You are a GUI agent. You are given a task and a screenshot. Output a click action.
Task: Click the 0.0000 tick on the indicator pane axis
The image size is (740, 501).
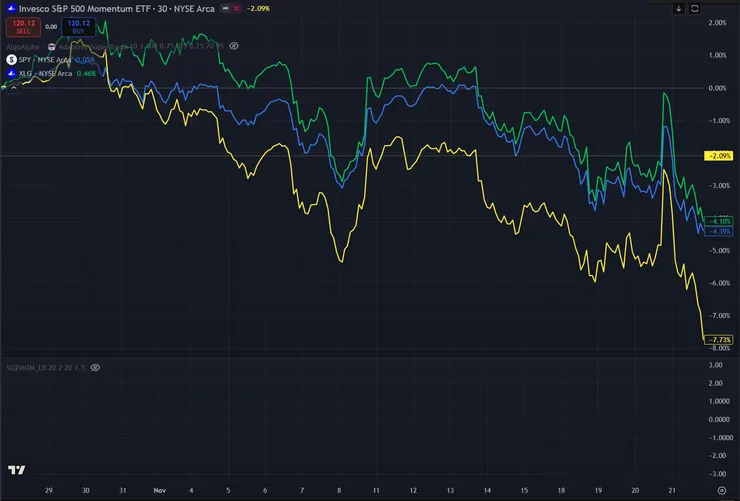point(719,419)
